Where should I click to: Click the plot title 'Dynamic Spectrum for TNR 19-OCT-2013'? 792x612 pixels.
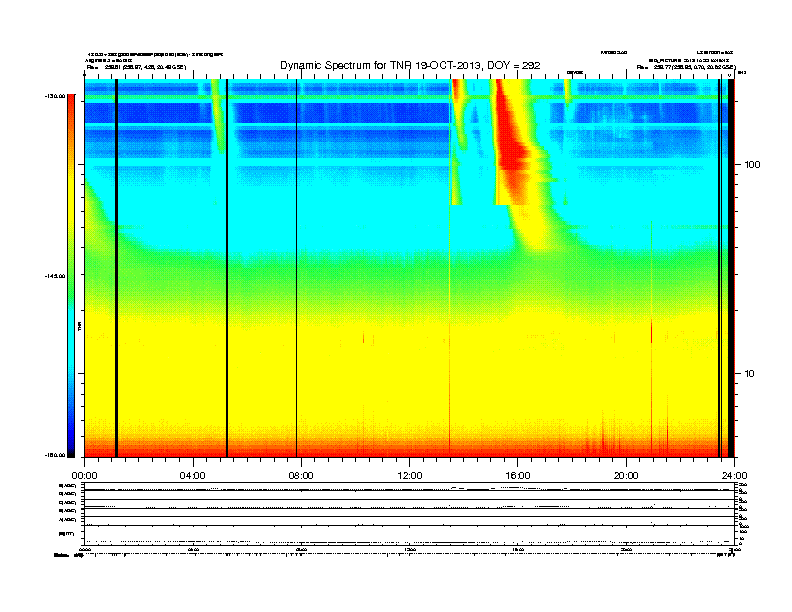380,65
